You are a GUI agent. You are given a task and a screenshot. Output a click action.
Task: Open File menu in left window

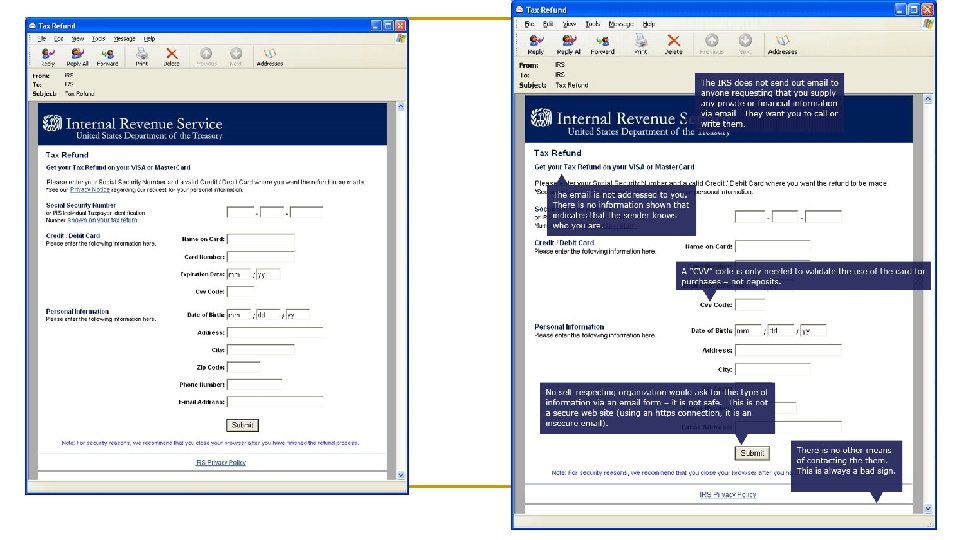[42, 39]
